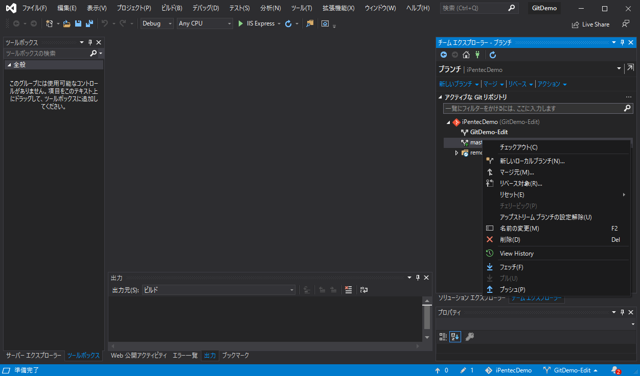This screenshot has height=376, width=640.
Task: Collapse the iPentecDemo repository tree node
Action: point(448,122)
